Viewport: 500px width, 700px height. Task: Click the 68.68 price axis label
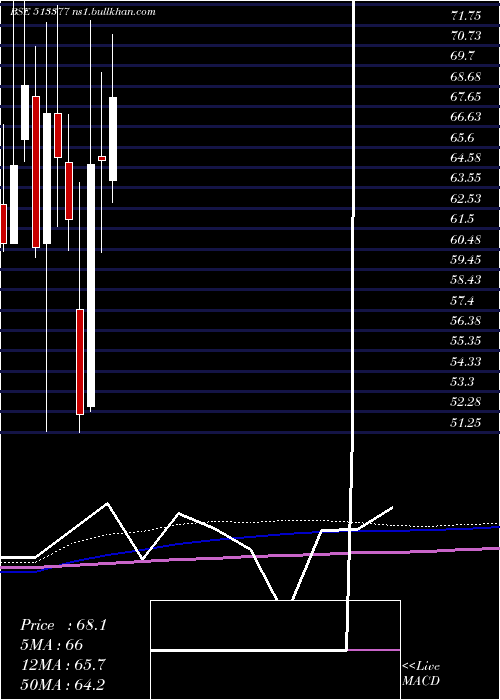pos(466,77)
